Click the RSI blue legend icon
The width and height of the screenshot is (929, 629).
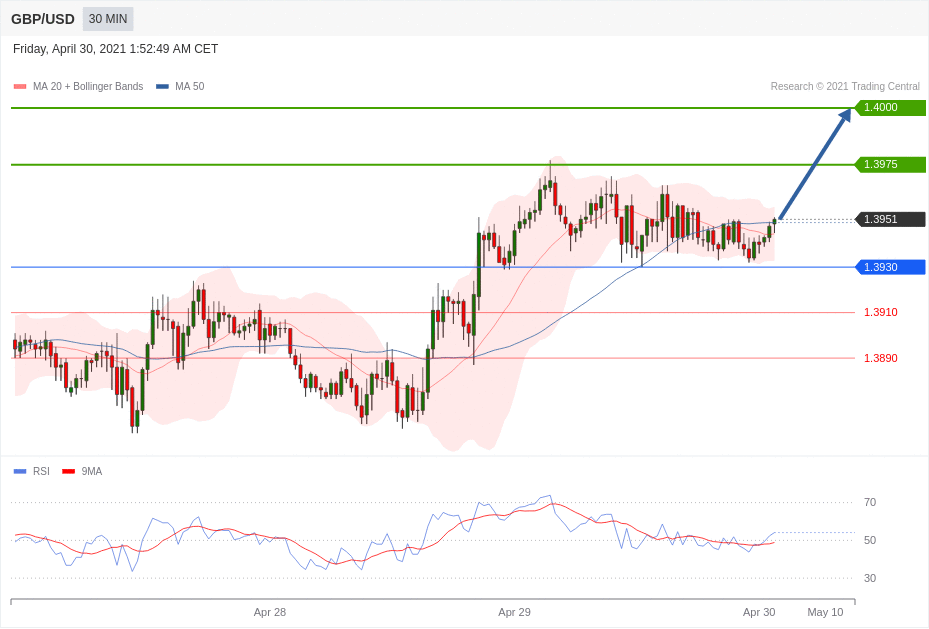(20, 471)
